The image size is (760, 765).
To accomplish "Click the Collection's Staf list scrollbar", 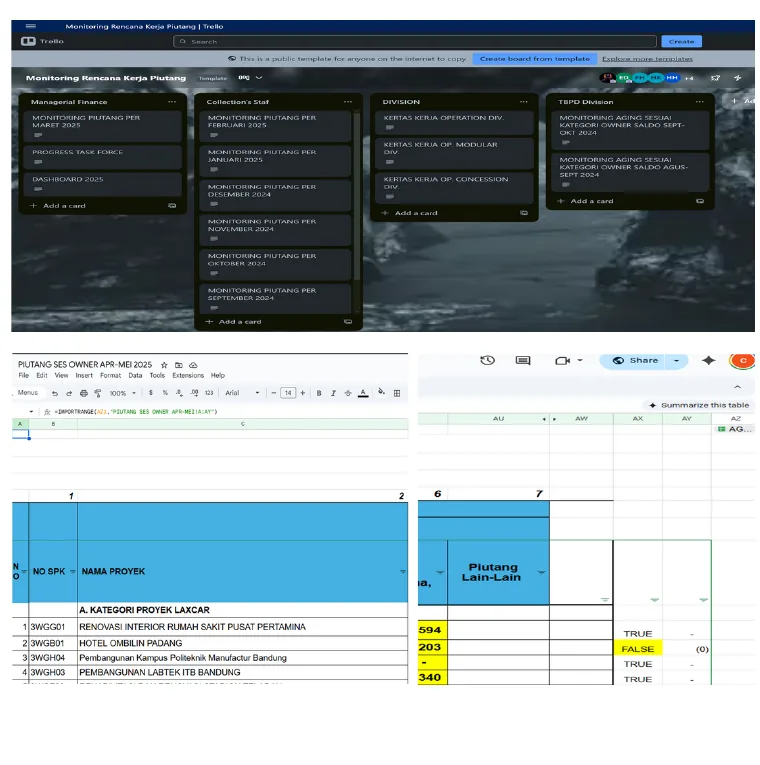I will coord(357,195).
